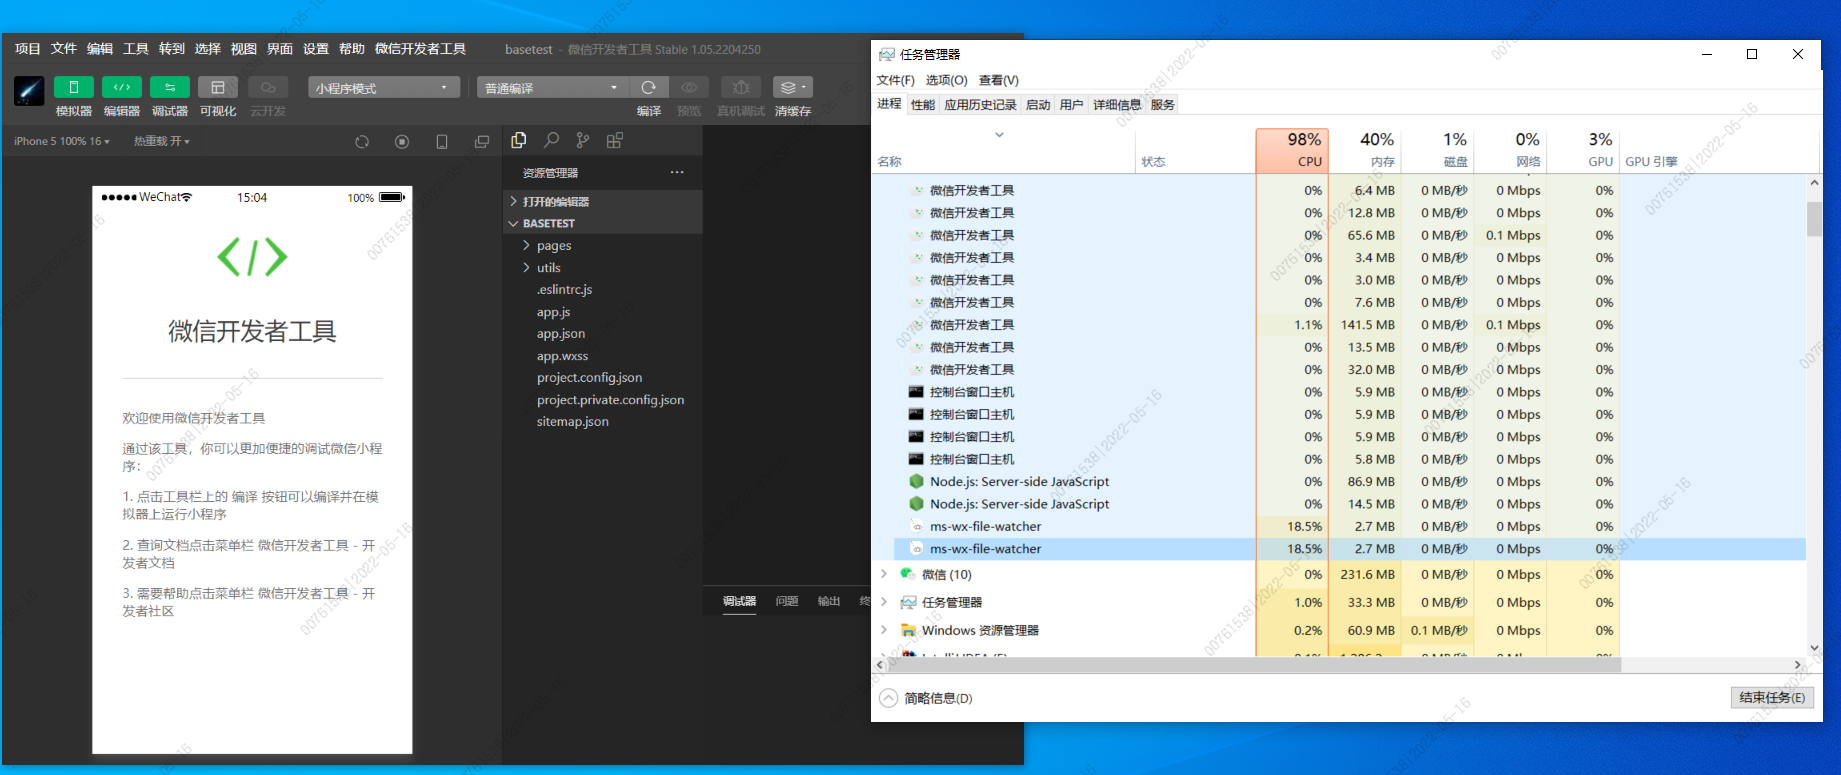Open the 查看(V) menu in Task Manager
The height and width of the screenshot is (775, 1841).
coord(999,80)
